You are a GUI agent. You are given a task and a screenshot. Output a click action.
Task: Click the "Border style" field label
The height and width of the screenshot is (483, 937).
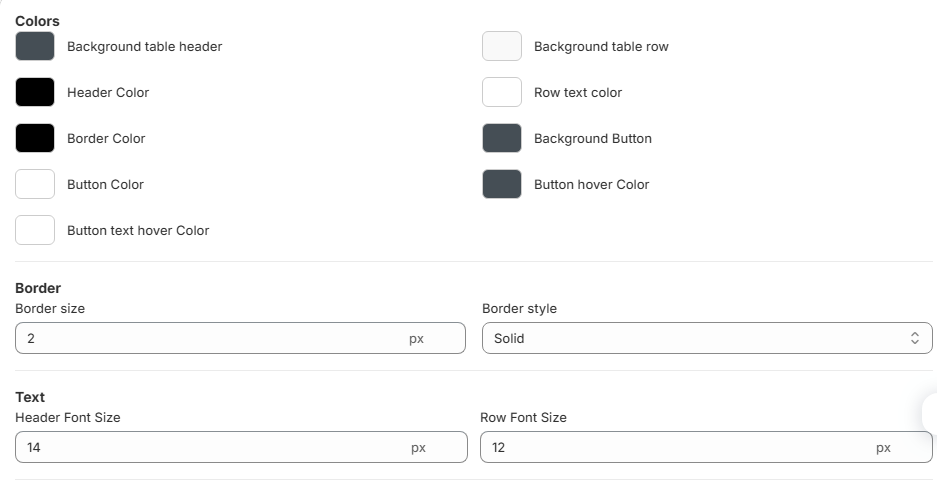tap(519, 308)
